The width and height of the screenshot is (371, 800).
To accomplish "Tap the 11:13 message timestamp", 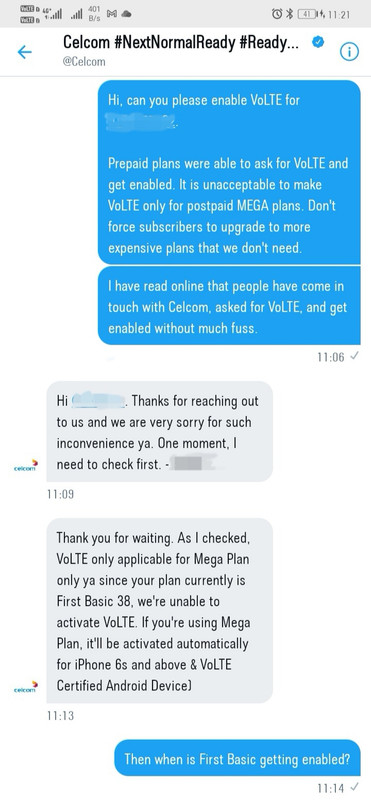I will tap(60, 716).
